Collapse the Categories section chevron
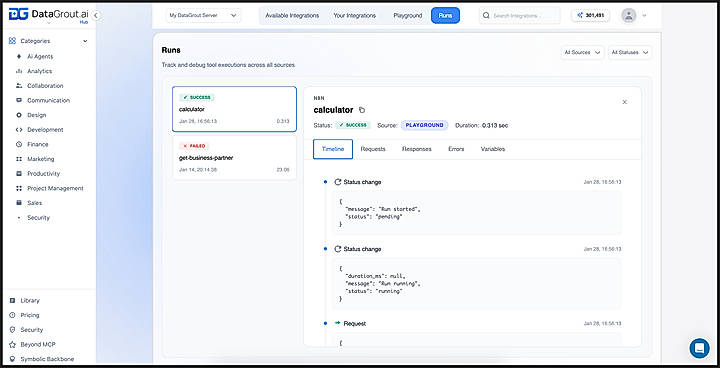Image resolution: width=720 pixels, height=368 pixels. (x=85, y=41)
